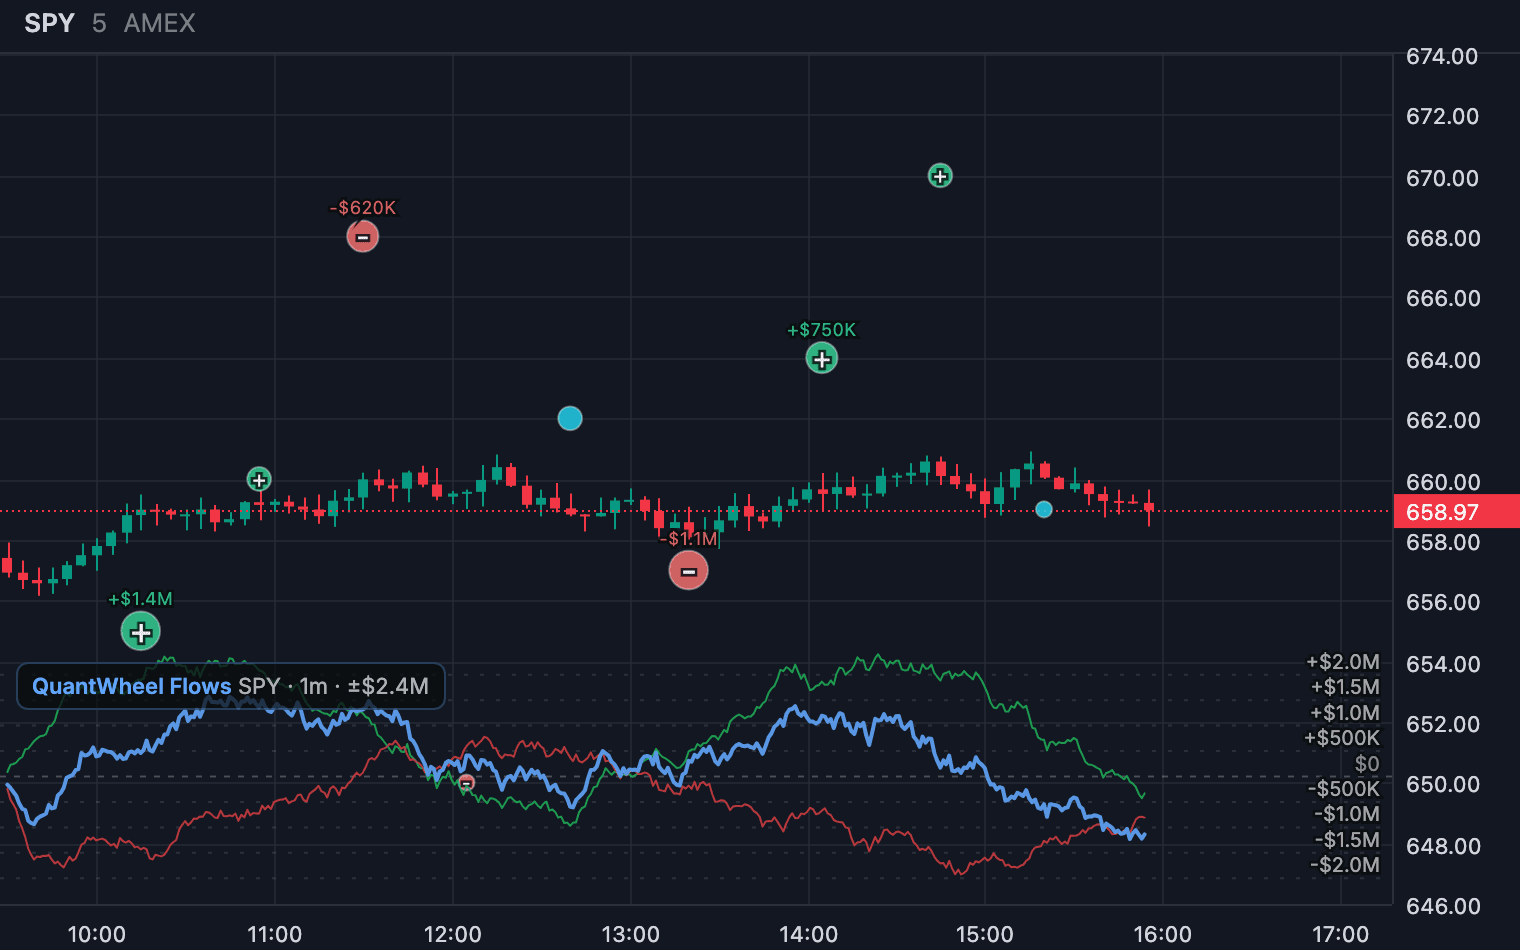This screenshot has width=1520, height=950.
Task: Click the red minus marker under -$1.1M
Action: [689, 571]
